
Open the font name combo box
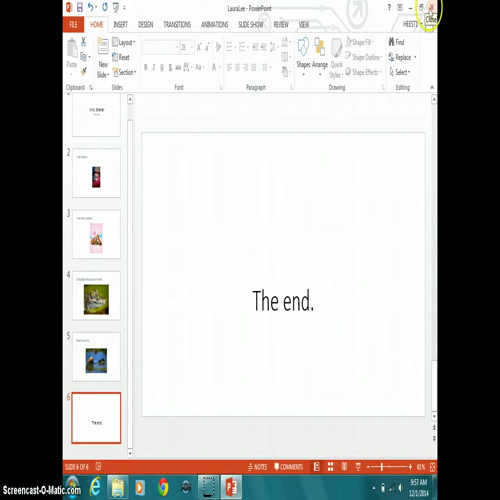coord(161,47)
